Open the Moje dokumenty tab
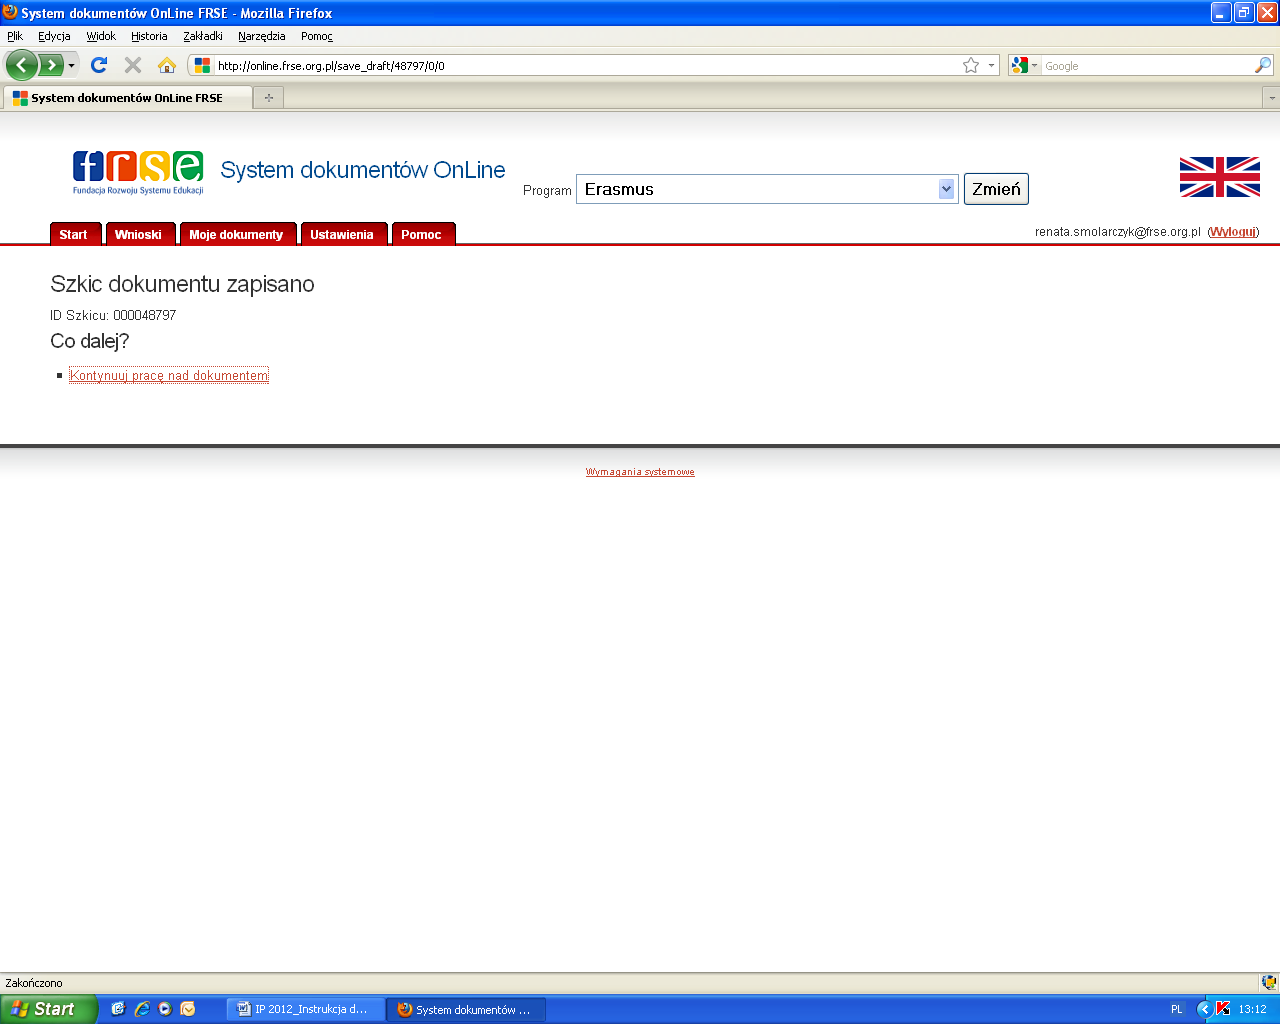 [238, 234]
